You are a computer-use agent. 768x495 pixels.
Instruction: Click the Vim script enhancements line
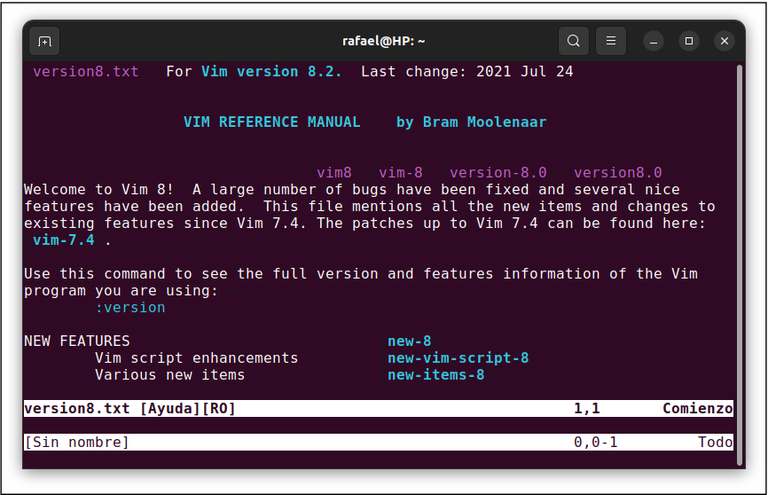[x=196, y=358]
